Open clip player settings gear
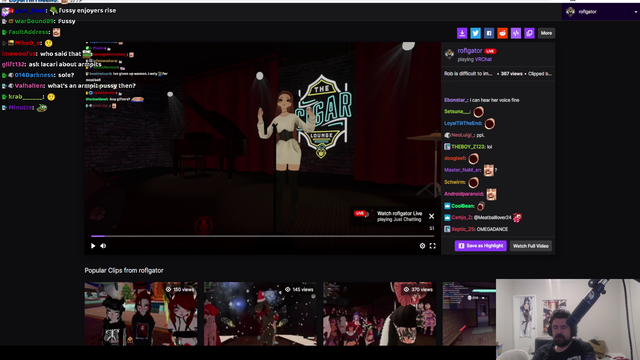The height and width of the screenshot is (360, 640). point(422,246)
